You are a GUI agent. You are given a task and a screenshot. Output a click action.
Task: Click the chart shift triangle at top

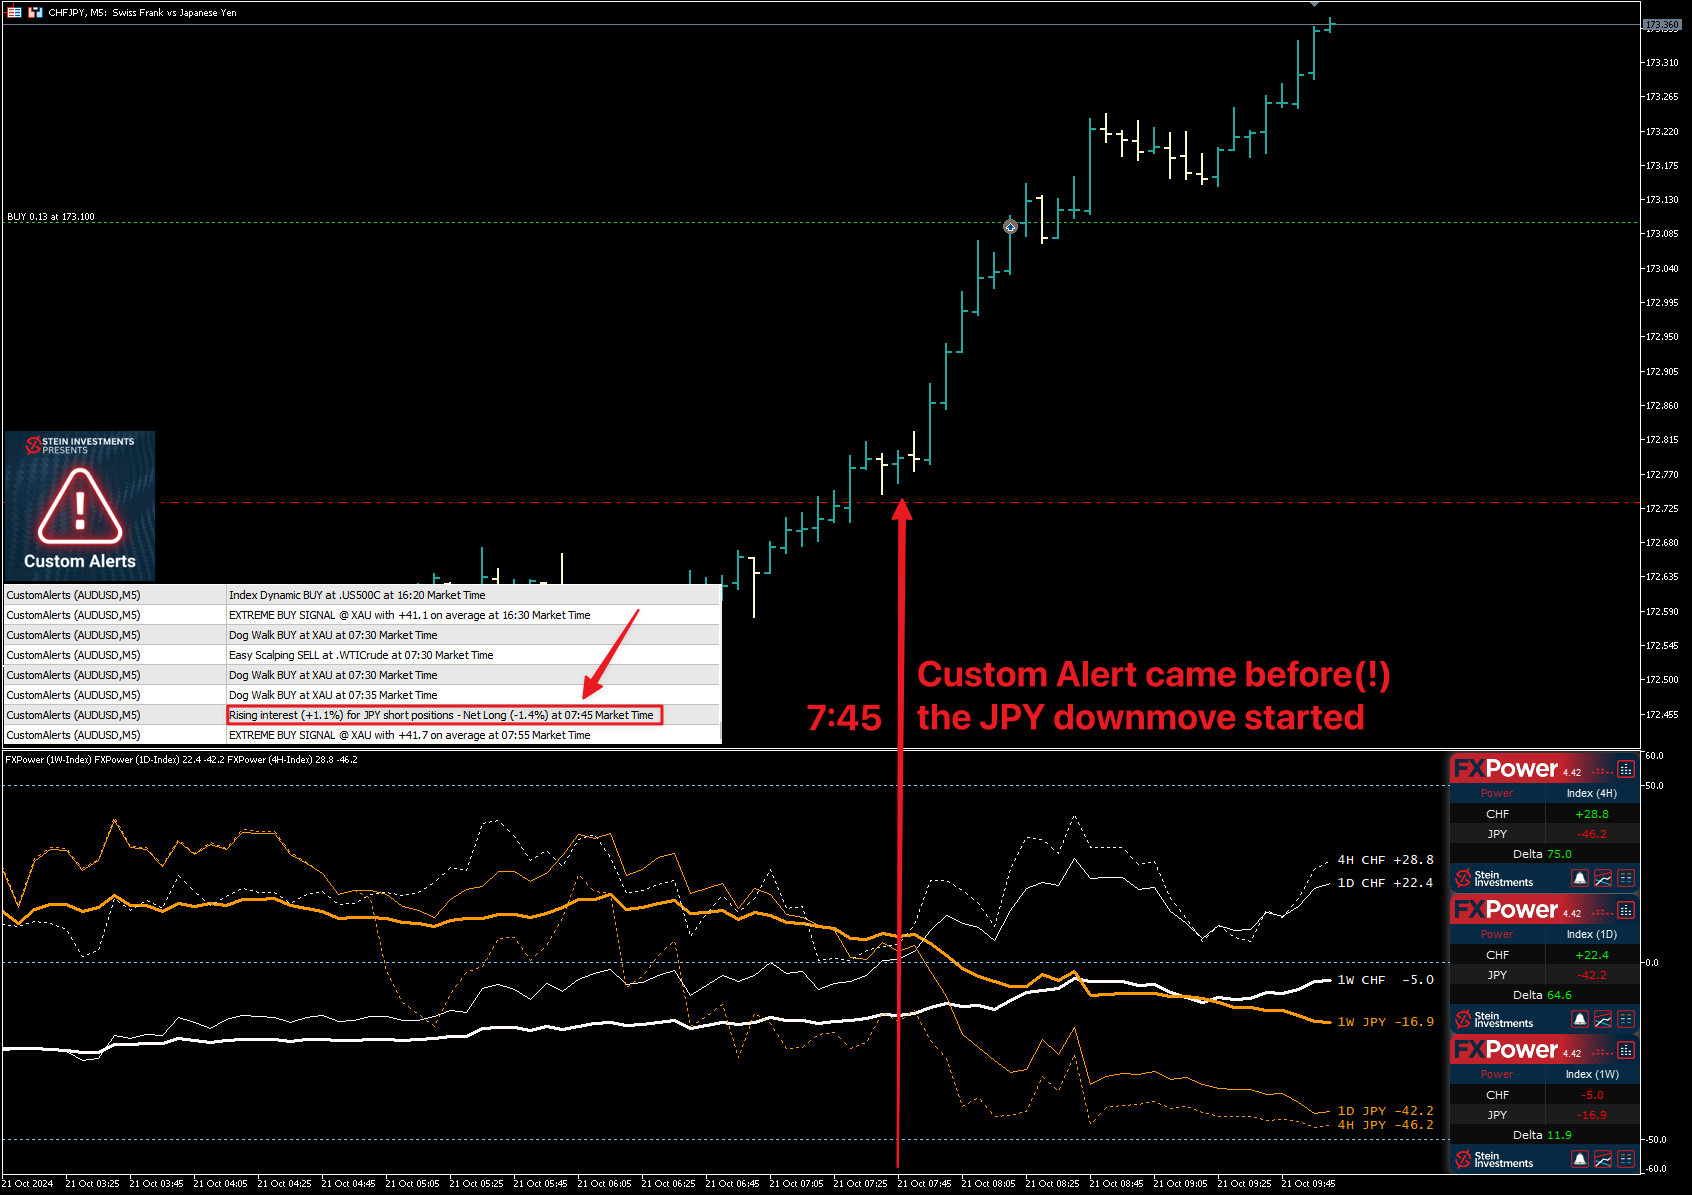(1315, 5)
